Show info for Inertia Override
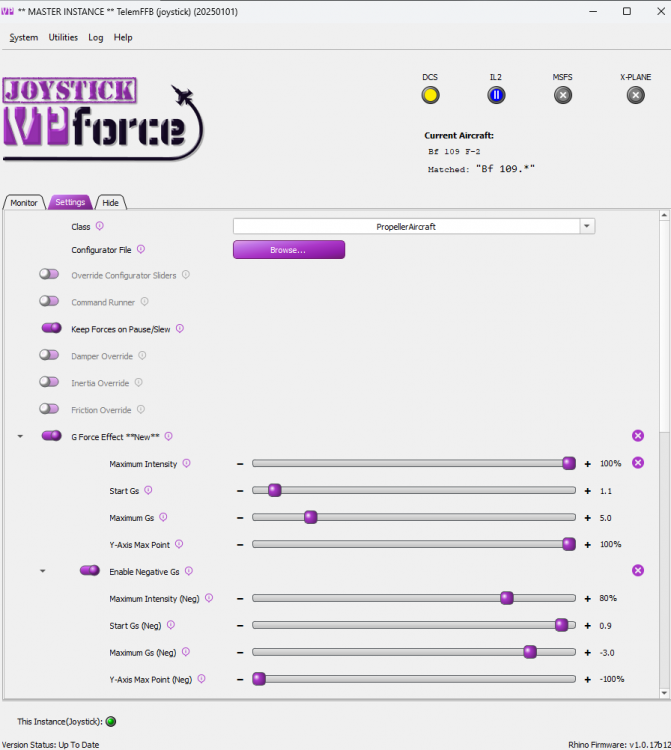Image resolution: width=671 pixels, height=750 pixels. pos(138,382)
